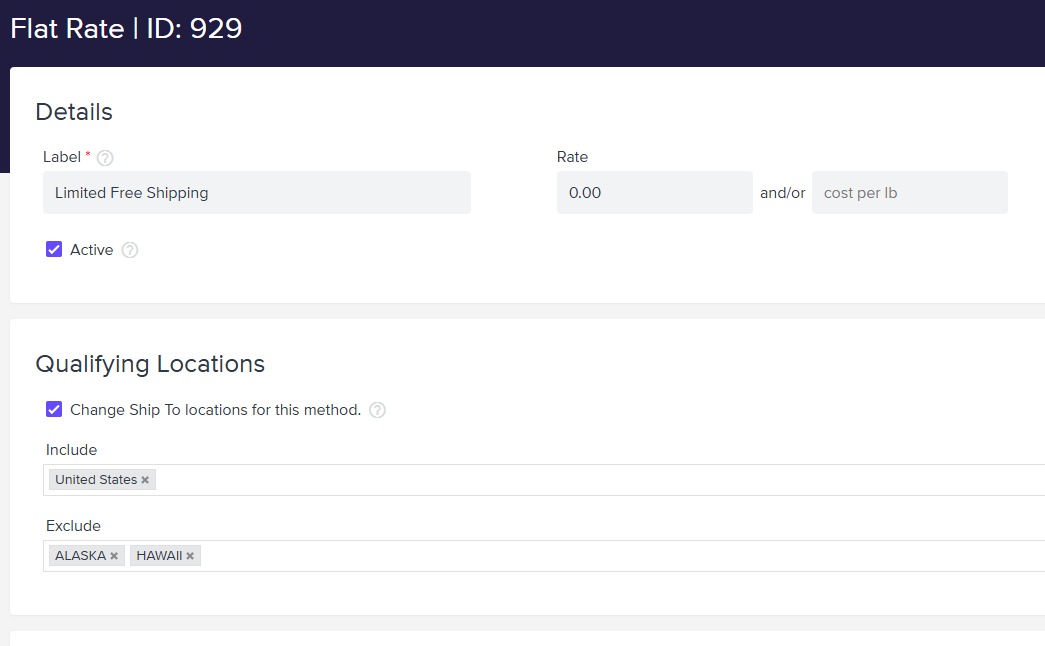Screen dimensions: 1045x646
Task: Click the Qualifying Locations section heading
Action: [150, 364]
